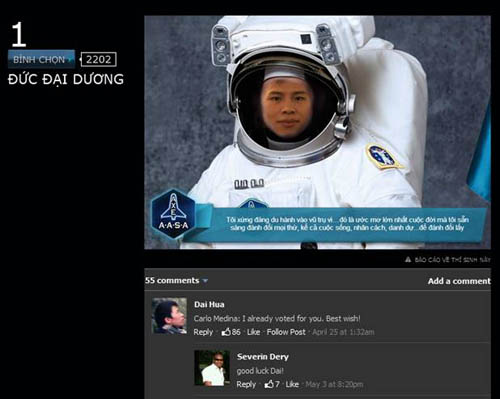Image resolution: width=500 pixels, height=399 pixels.
Task: Click the 'Carlo Medina: I already voted' comment text
Action: pos(277,318)
